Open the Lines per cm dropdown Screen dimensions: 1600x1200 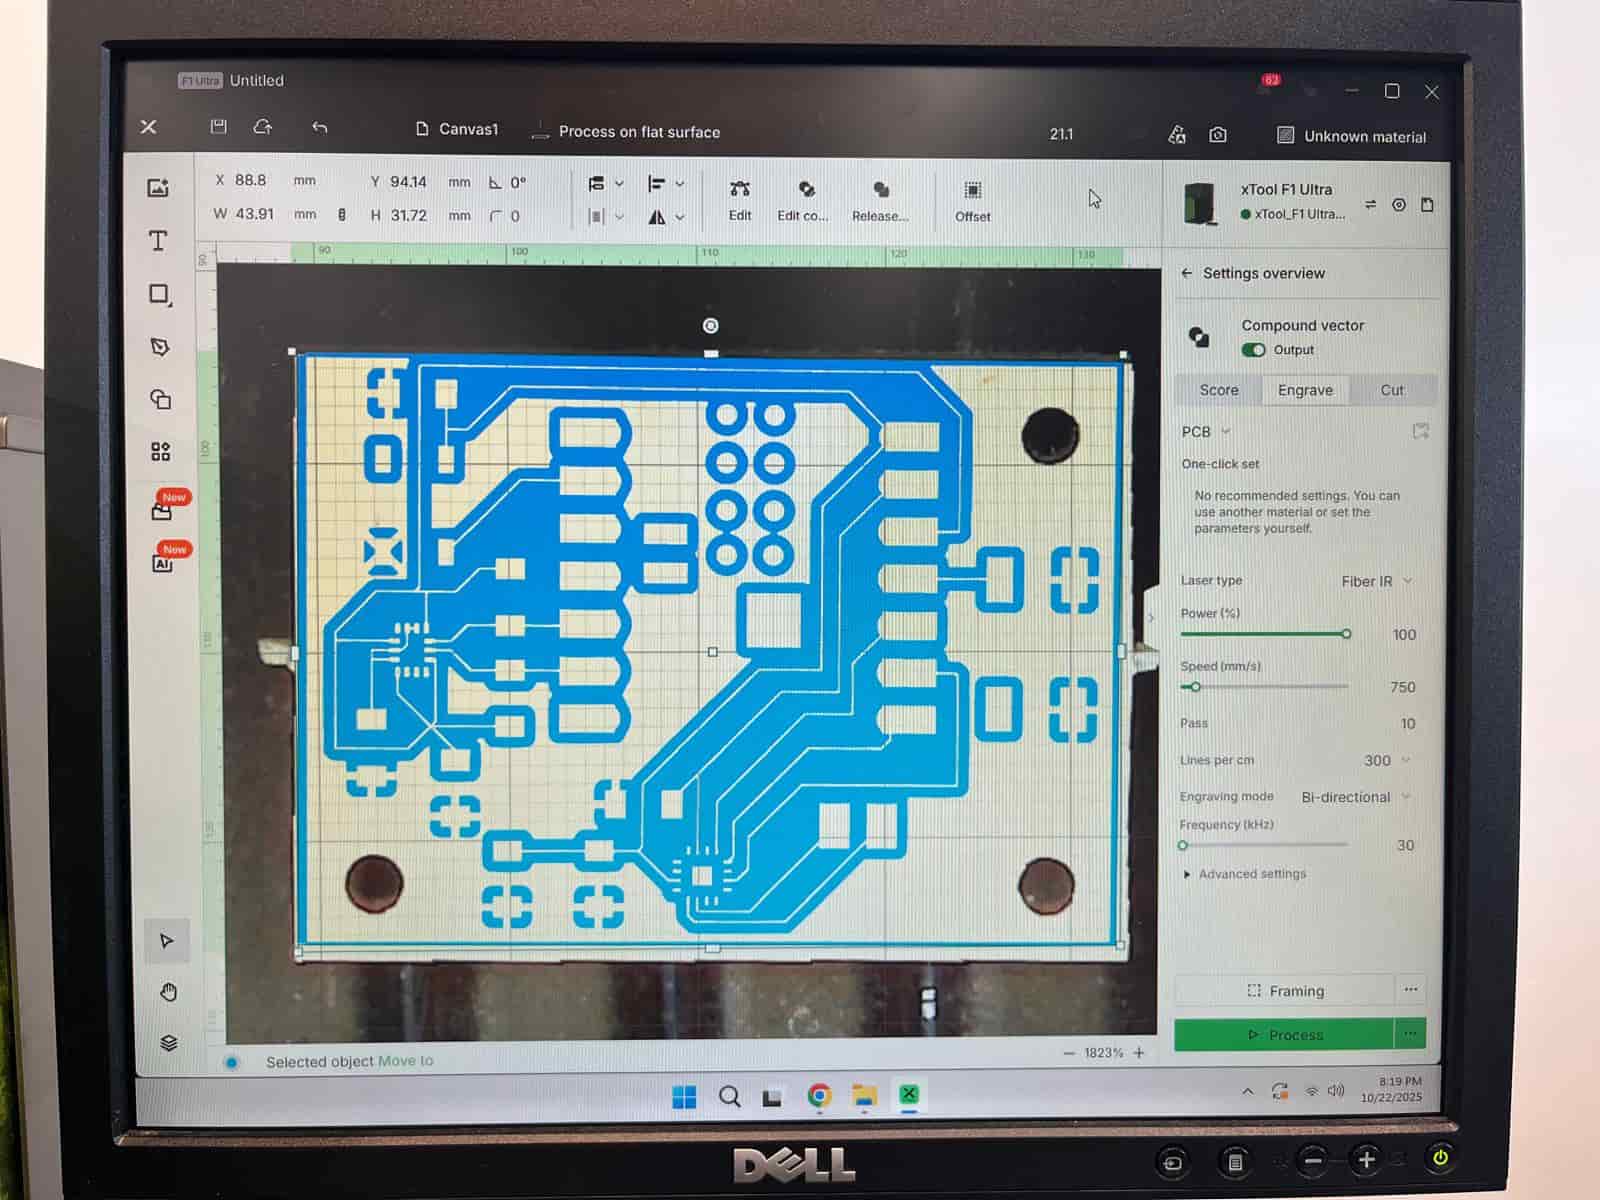[x=1386, y=760]
